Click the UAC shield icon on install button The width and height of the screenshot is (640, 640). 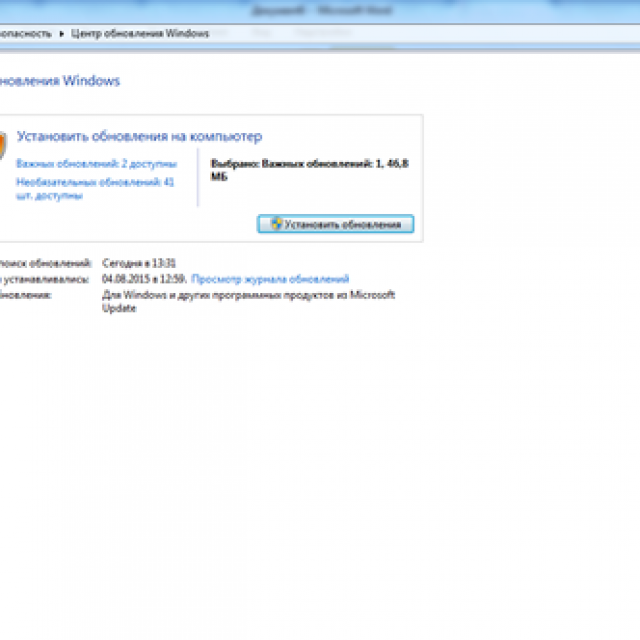(277, 224)
